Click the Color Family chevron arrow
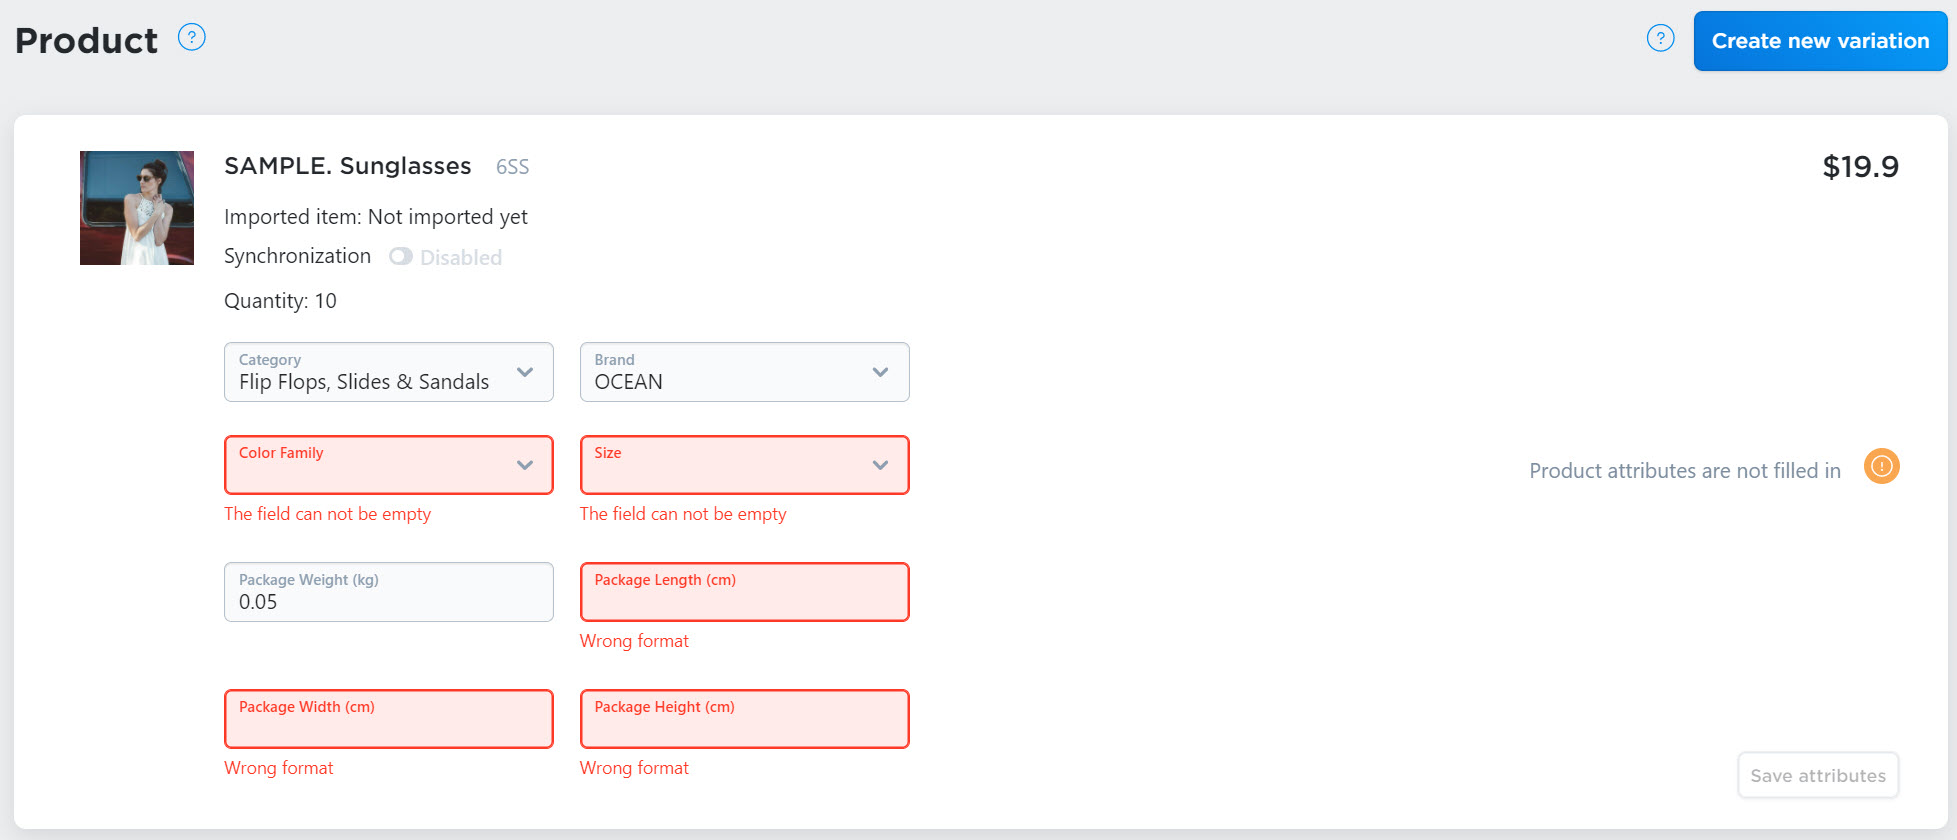The height and width of the screenshot is (840, 1957). click(x=525, y=465)
